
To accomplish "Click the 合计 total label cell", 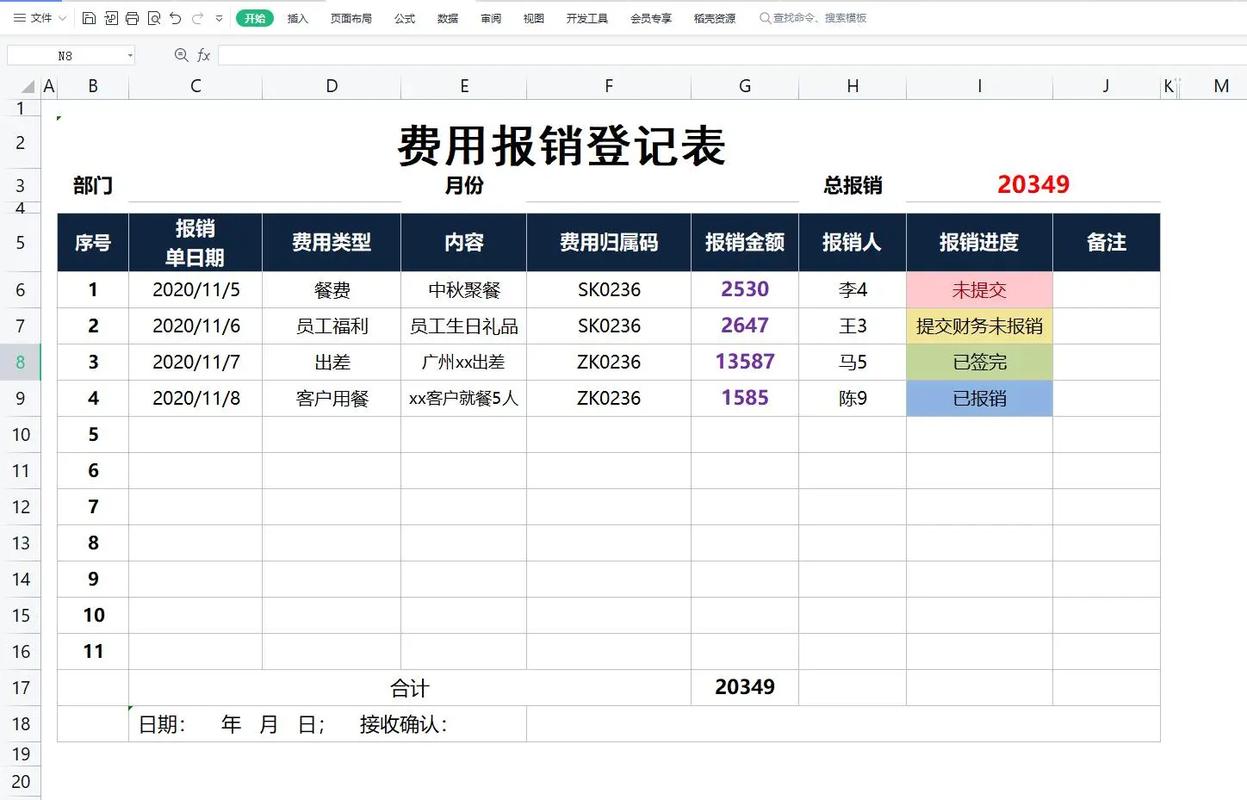I will point(410,687).
